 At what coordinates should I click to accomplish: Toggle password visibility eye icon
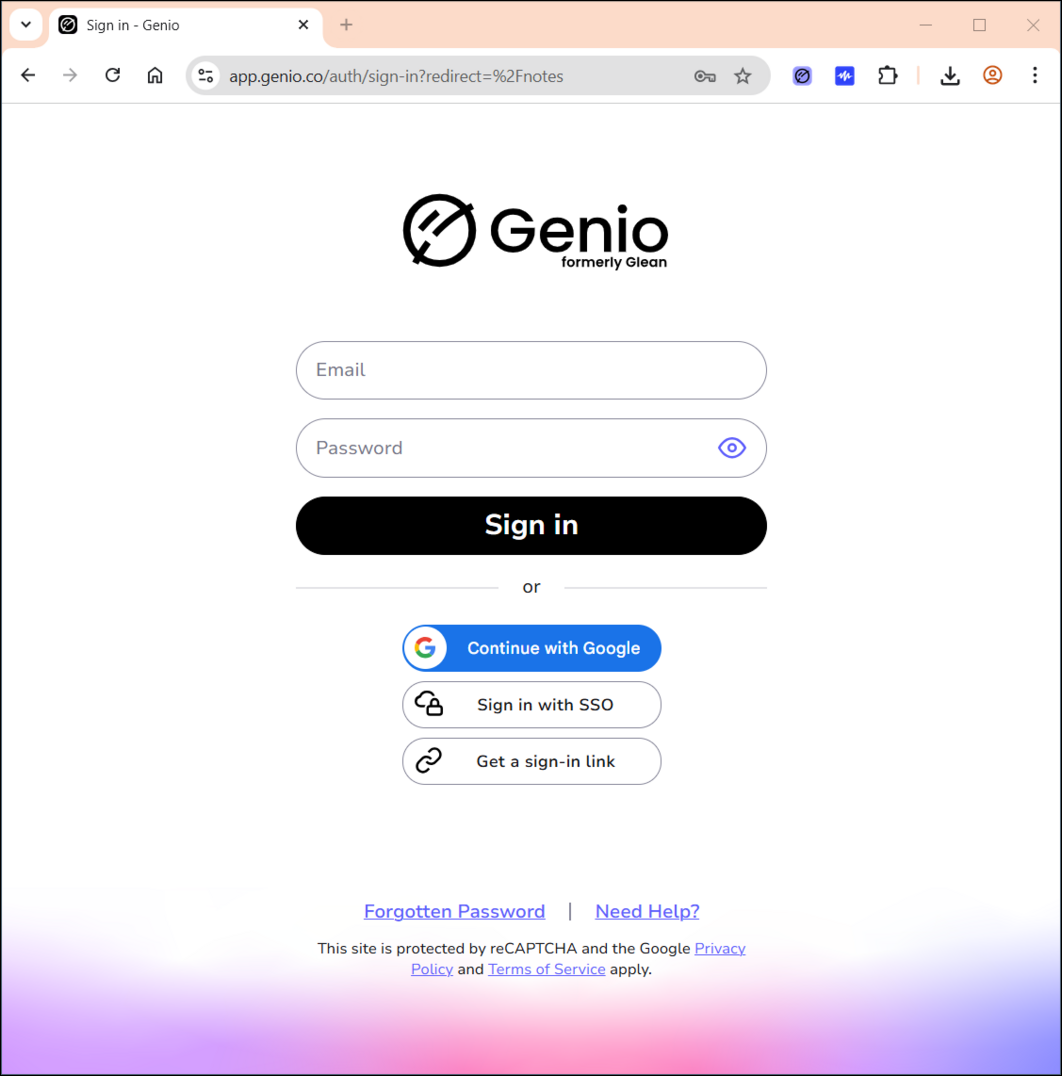pos(731,448)
